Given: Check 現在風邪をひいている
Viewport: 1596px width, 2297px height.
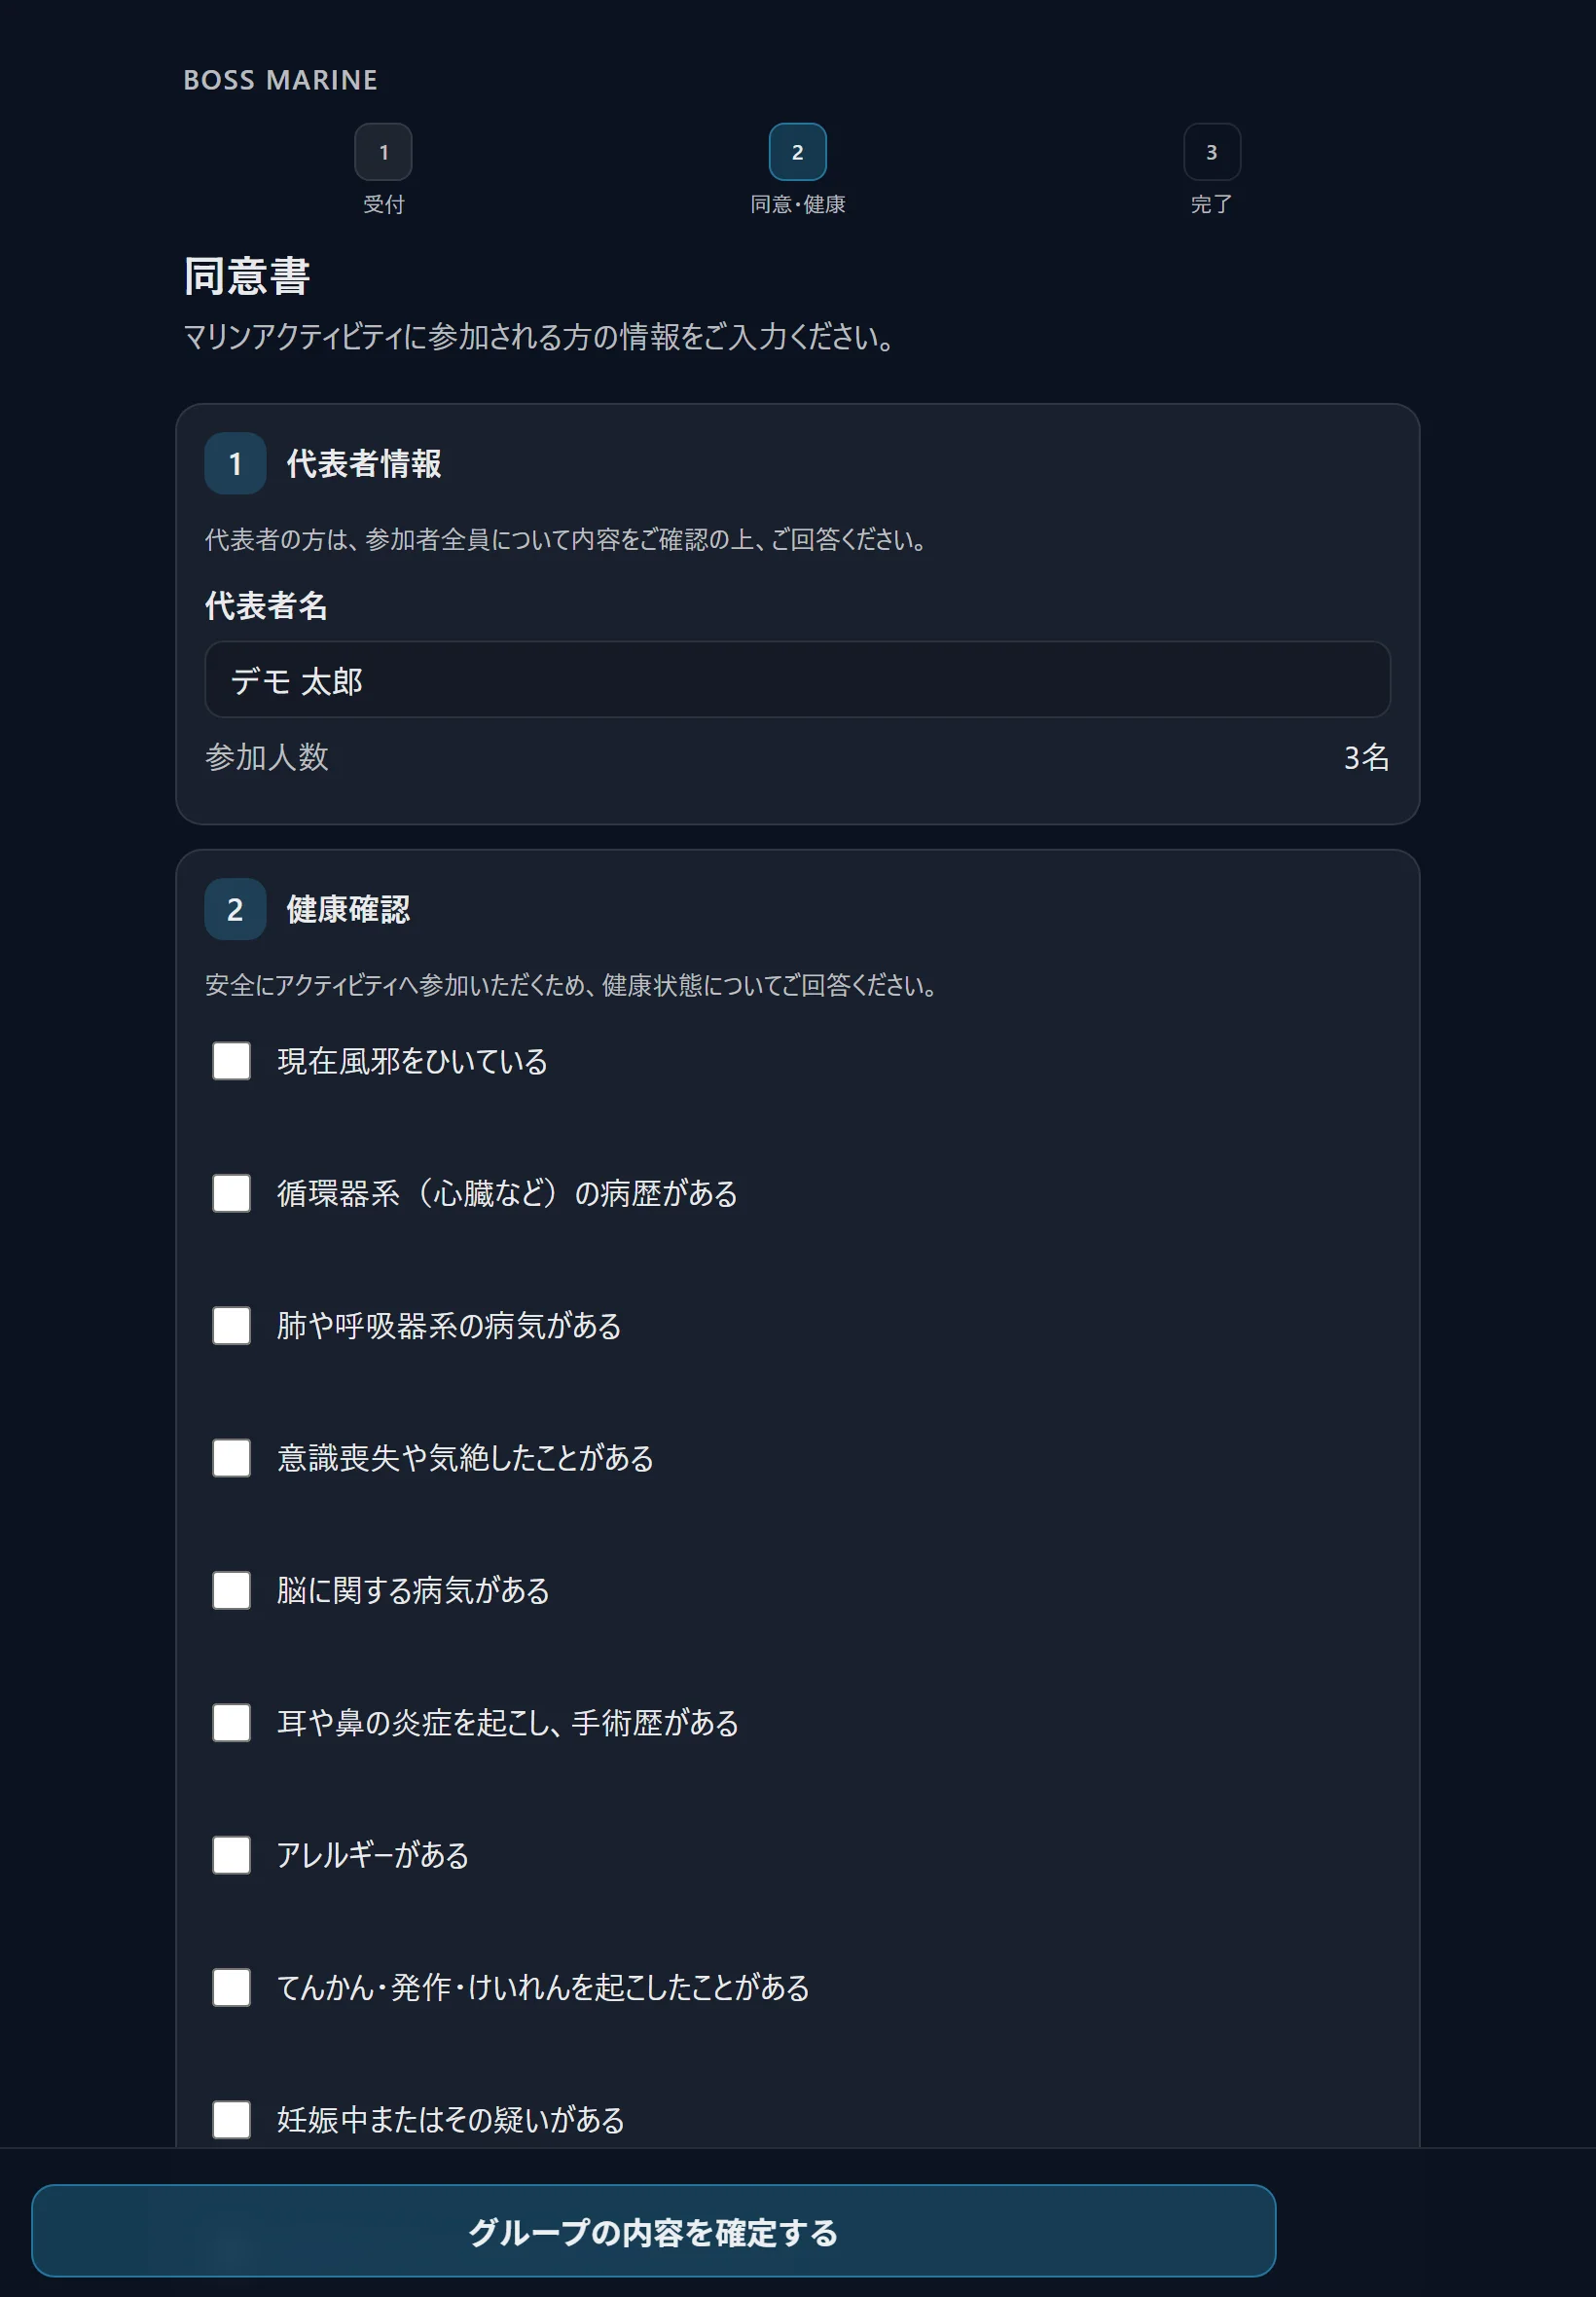Looking at the screenshot, I should 231,1061.
